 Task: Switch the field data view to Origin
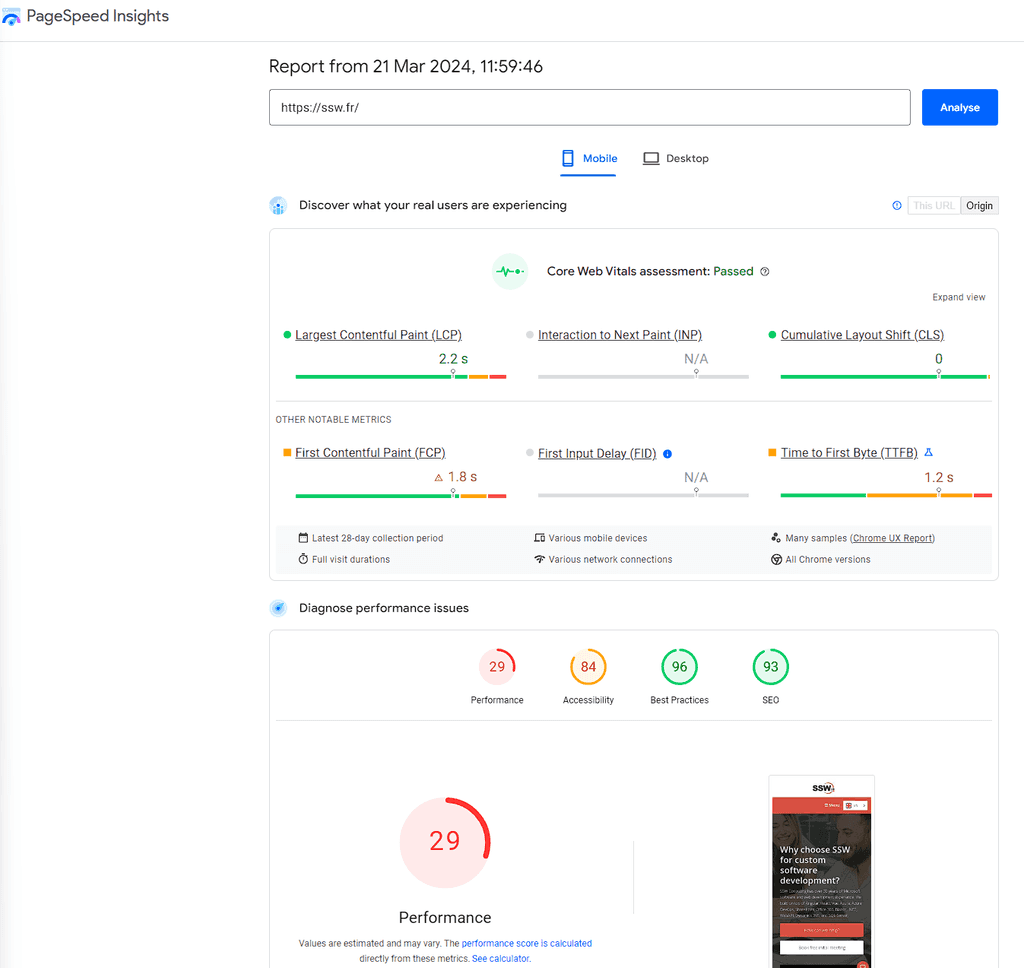coord(979,205)
